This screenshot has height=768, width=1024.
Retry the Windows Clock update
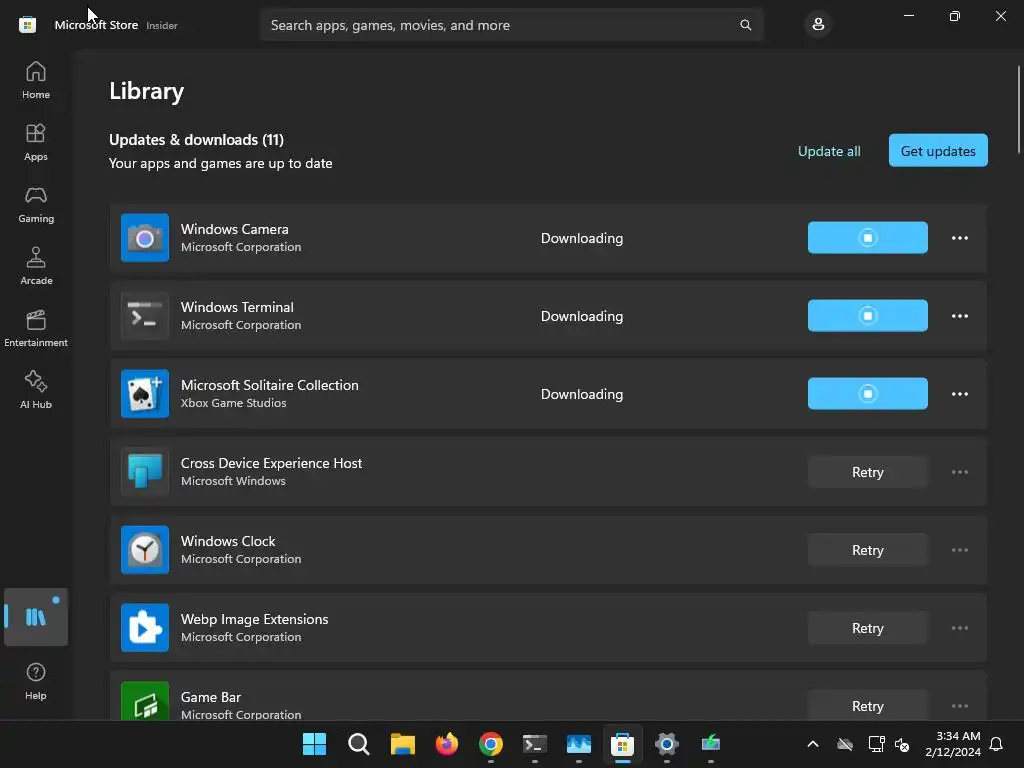(867, 550)
